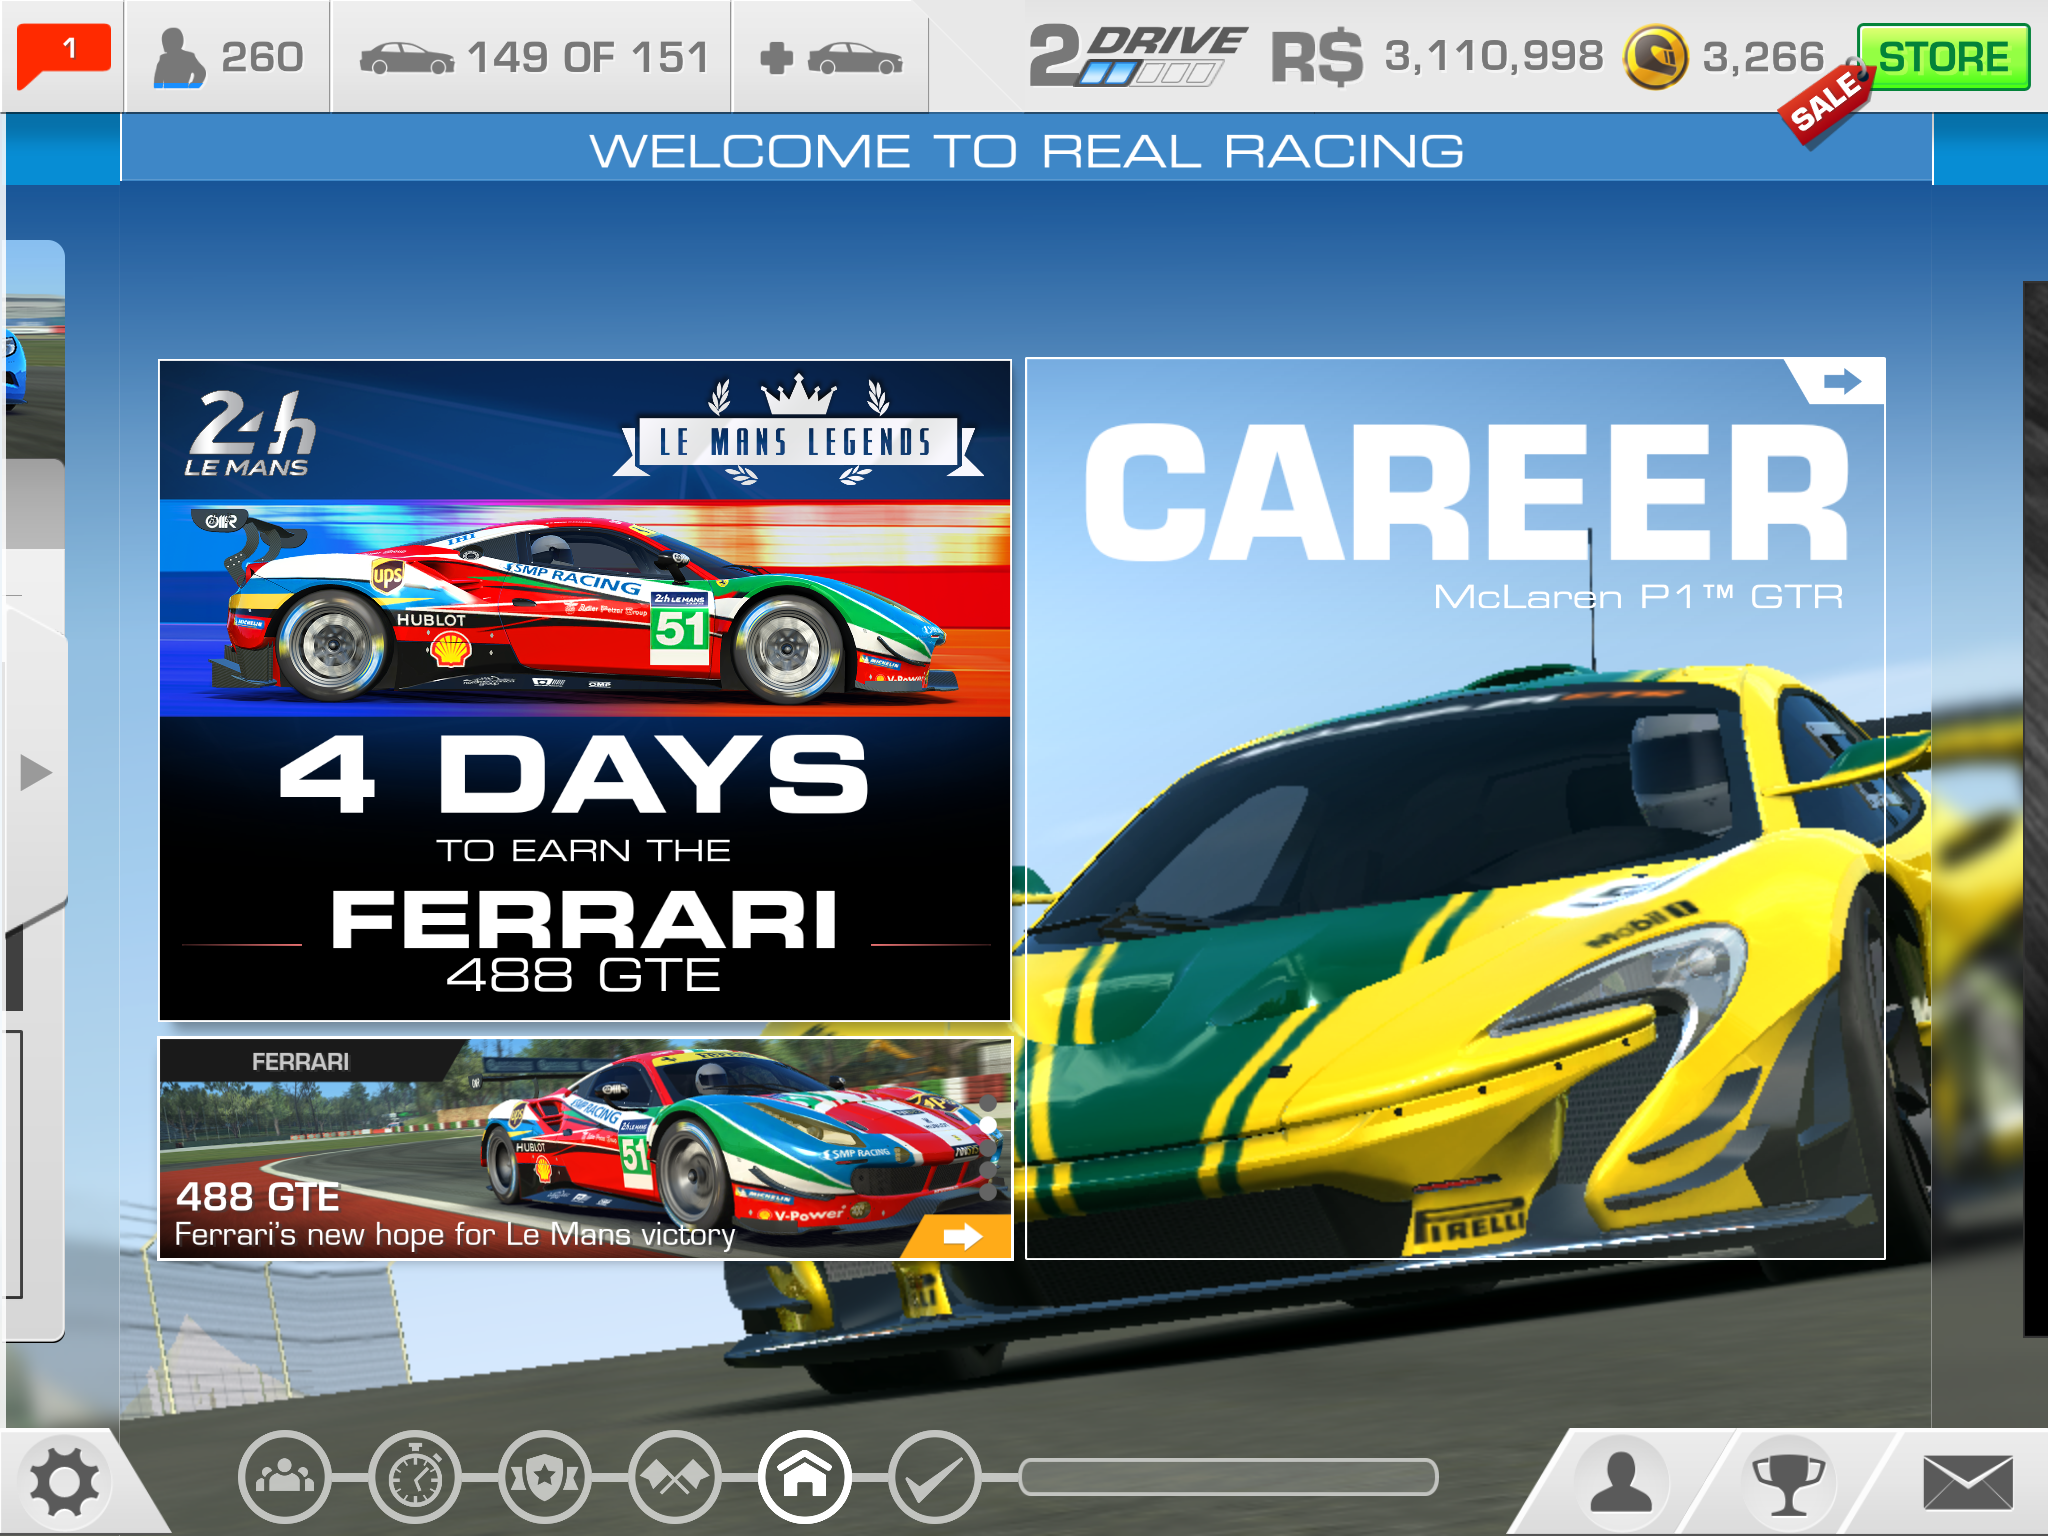Expand the left side panel play arrow
The image size is (2048, 1536).
(x=36, y=772)
